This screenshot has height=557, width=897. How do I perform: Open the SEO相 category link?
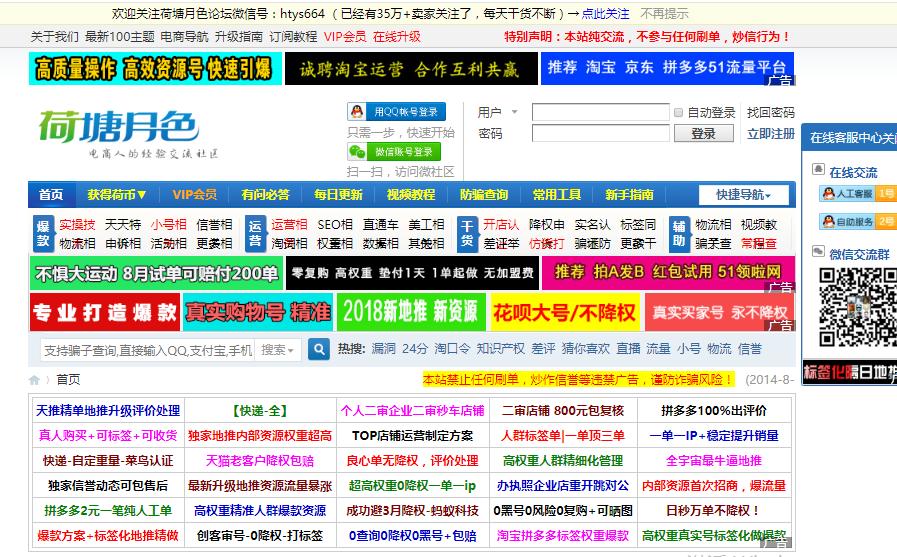point(335,225)
